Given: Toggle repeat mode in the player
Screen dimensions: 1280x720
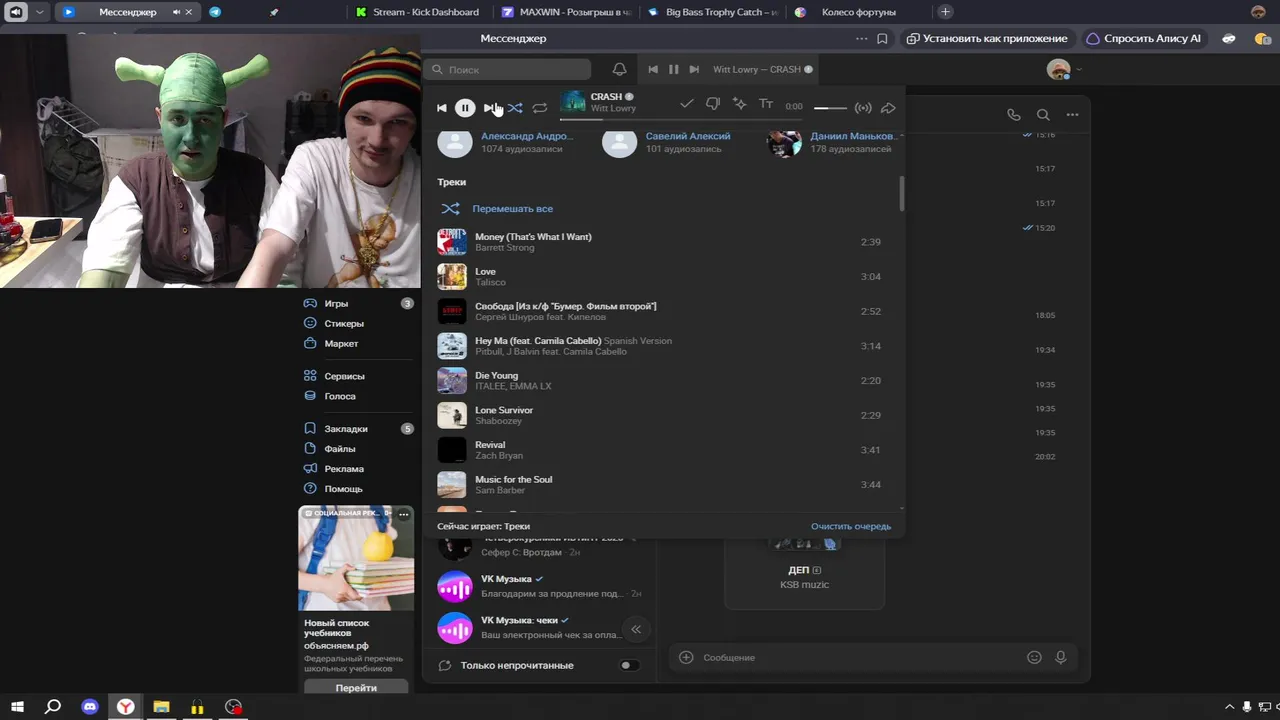Looking at the screenshot, I should tap(540, 108).
